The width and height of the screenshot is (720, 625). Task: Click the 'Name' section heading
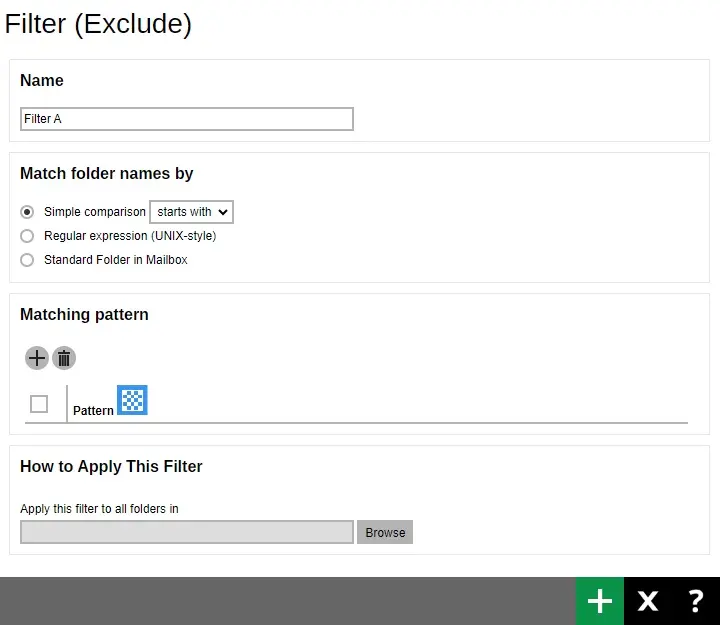42,80
